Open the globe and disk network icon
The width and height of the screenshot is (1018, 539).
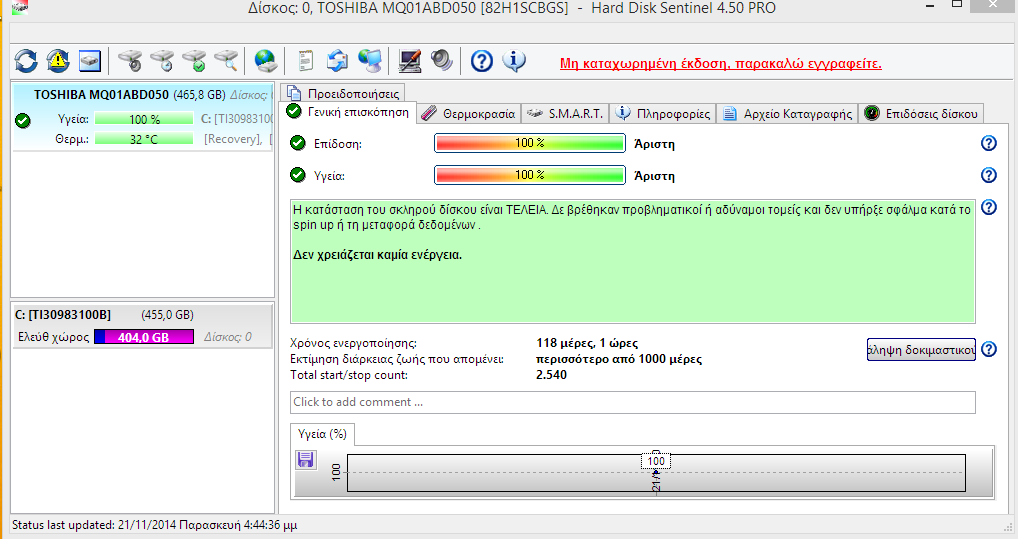click(265, 61)
